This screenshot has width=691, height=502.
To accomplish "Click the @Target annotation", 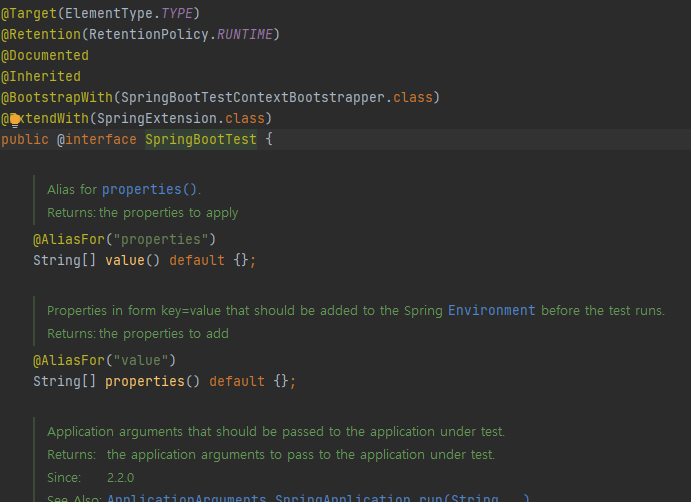I will point(29,13).
